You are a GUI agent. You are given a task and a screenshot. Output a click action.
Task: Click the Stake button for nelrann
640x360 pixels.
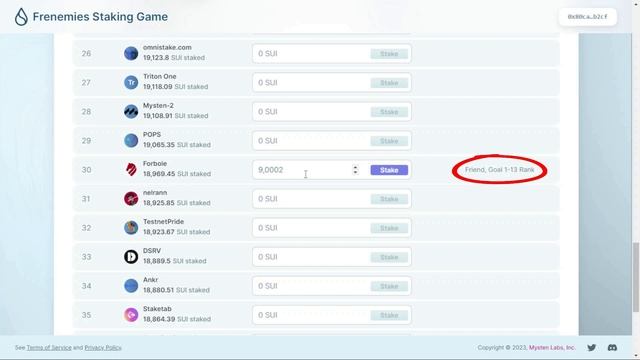click(389, 199)
